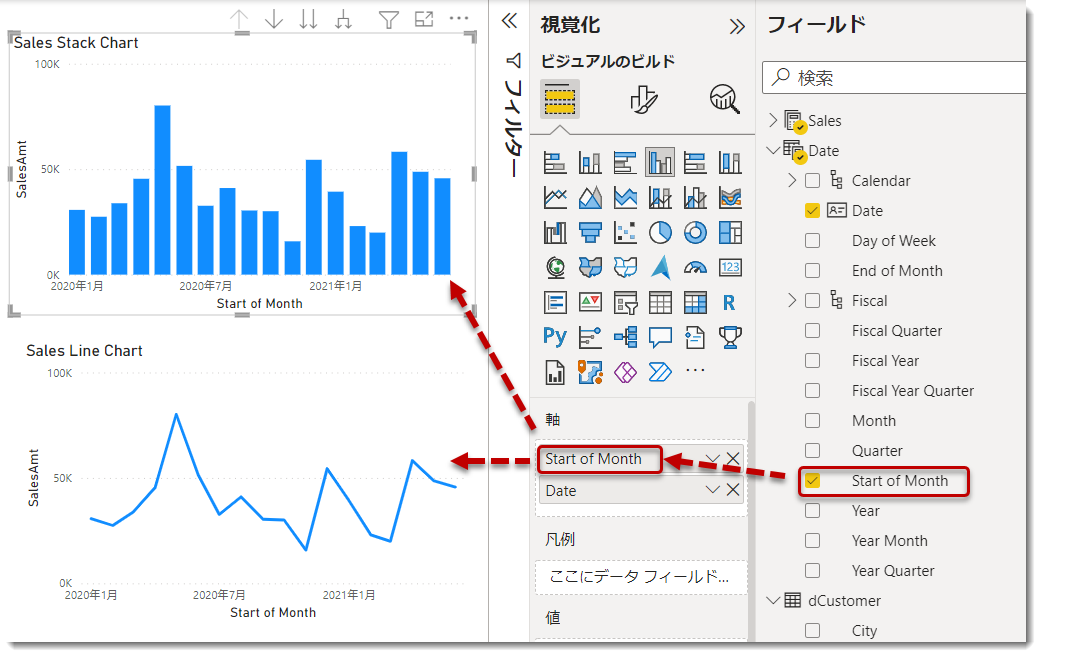1092x660 pixels.
Task: Select the Power Automate visual icon
Action: (660, 372)
